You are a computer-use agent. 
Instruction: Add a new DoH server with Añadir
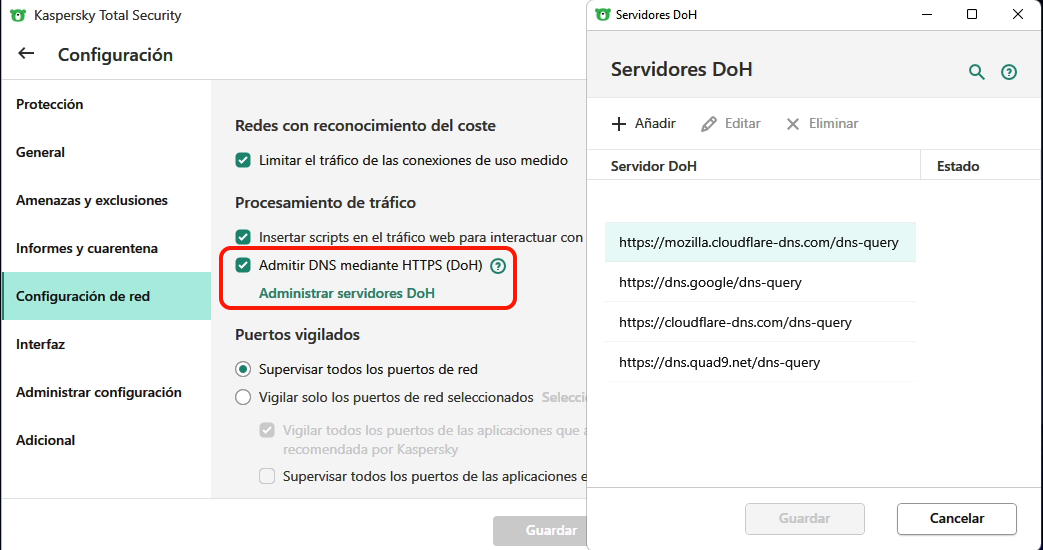coord(643,123)
